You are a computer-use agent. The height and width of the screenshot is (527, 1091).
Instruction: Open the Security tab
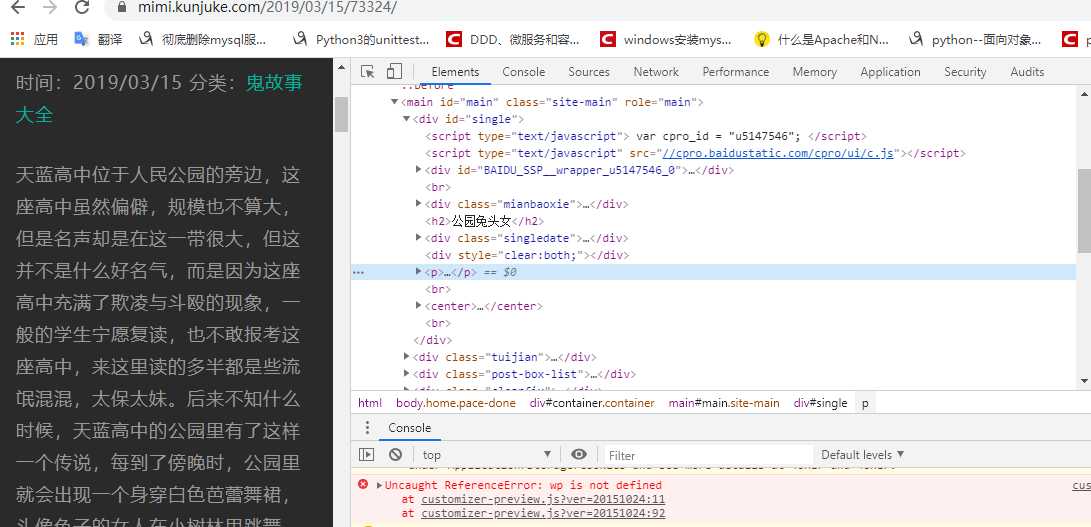[965, 72]
